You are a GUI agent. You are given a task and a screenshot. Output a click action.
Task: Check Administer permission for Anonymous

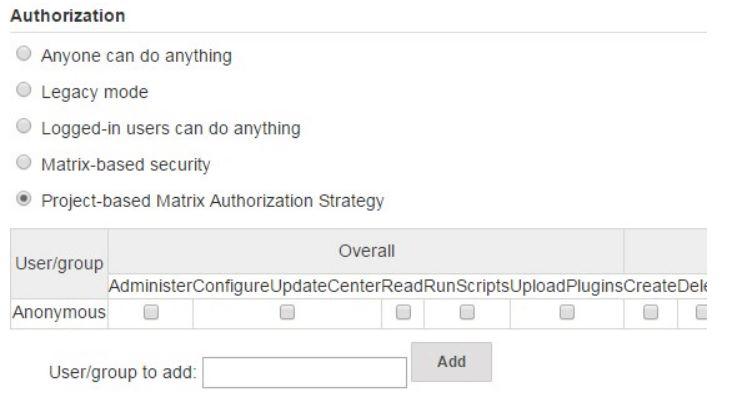(150, 313)
